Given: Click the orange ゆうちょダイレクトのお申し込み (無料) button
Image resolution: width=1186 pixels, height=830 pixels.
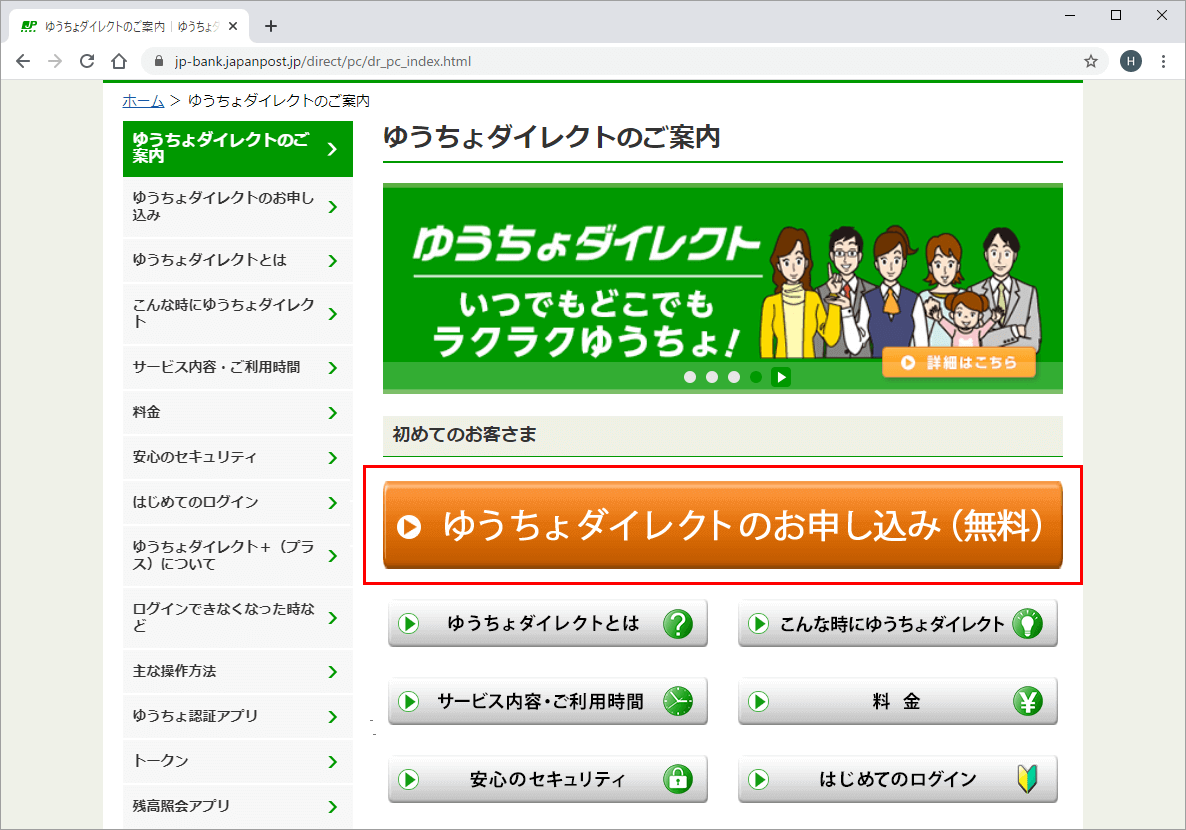Looking at the screenshot, I should pyautogui.click(x=722, y=525).
